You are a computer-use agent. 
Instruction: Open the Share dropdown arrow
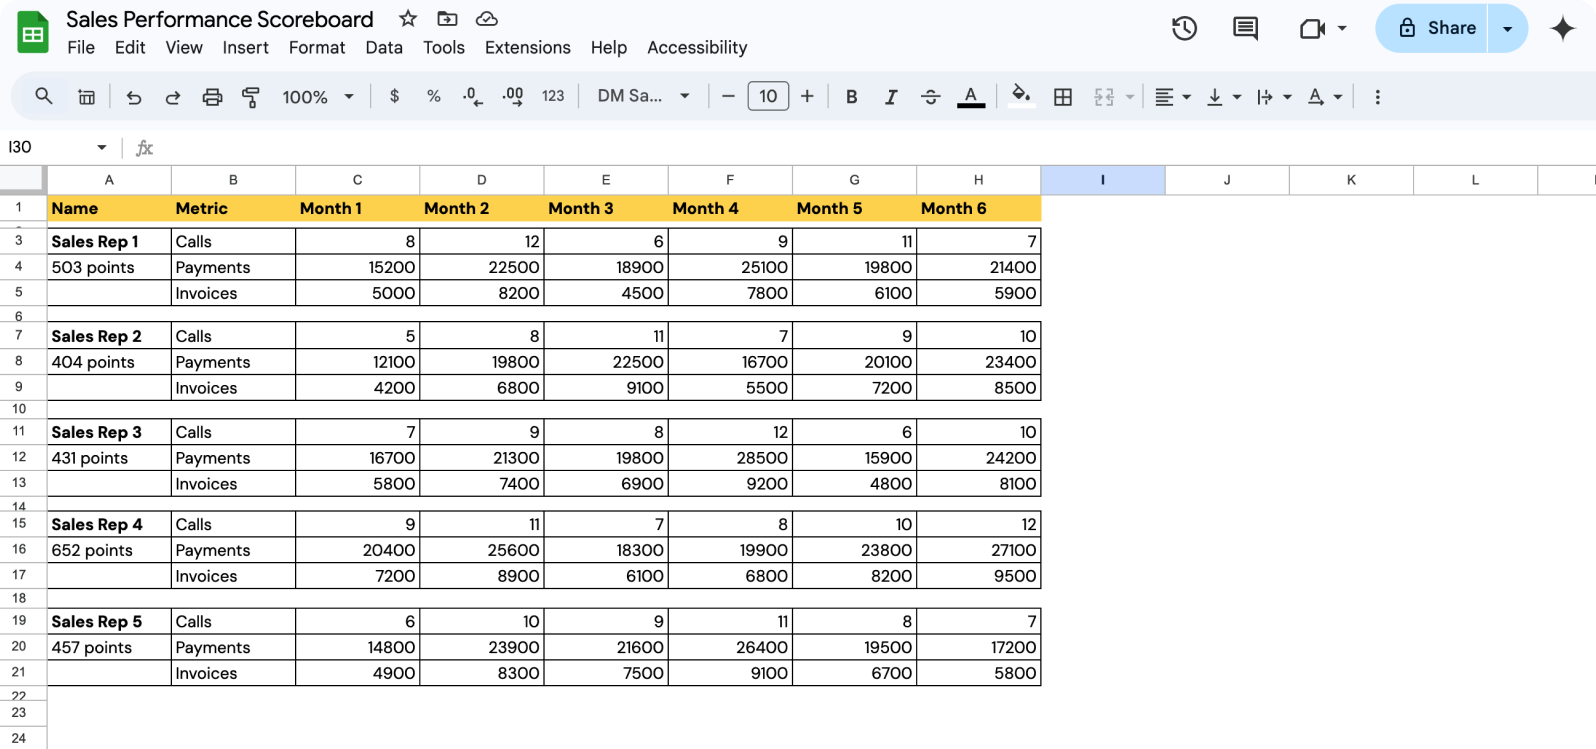[1507, 28]
